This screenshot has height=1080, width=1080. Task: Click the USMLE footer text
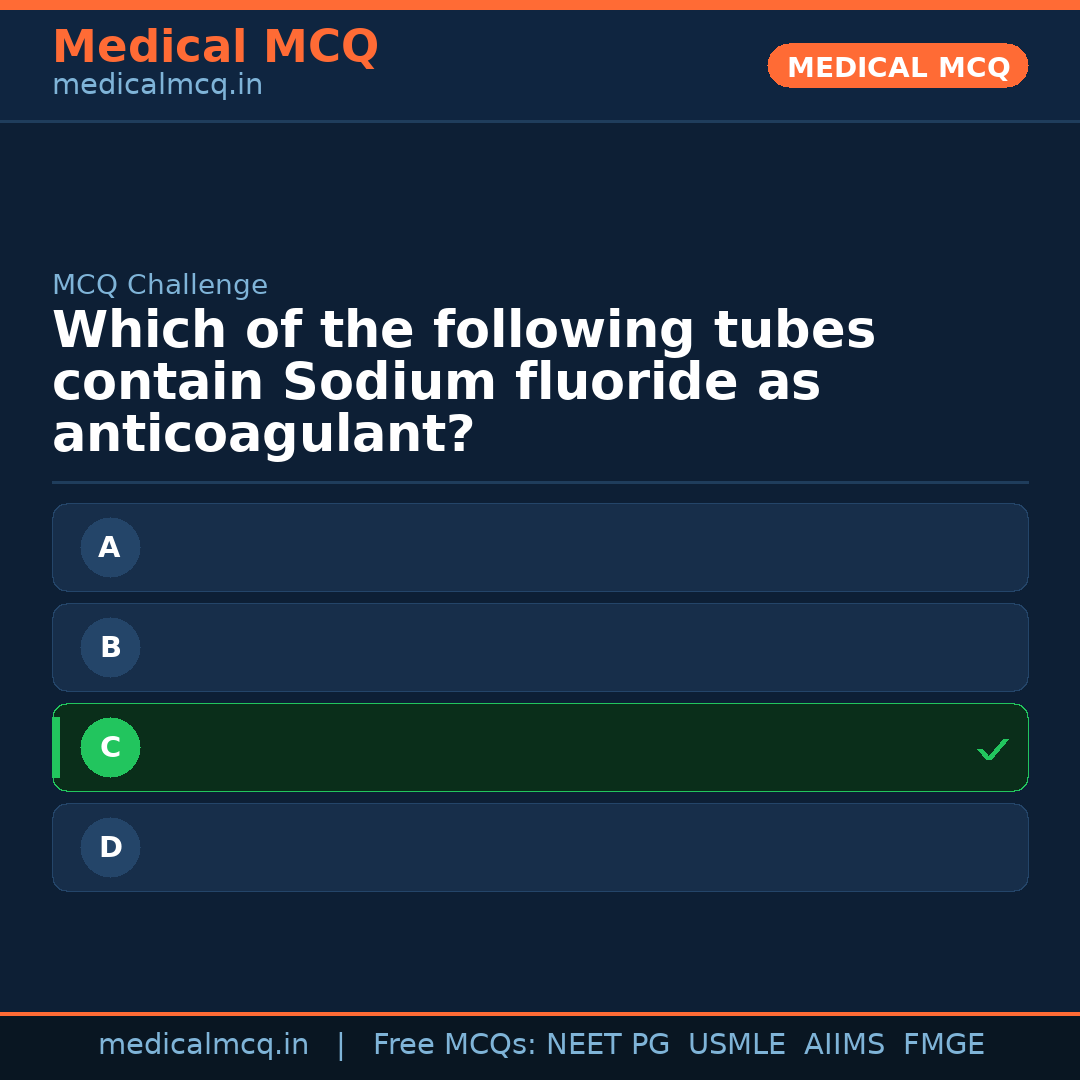(736, 1045)
